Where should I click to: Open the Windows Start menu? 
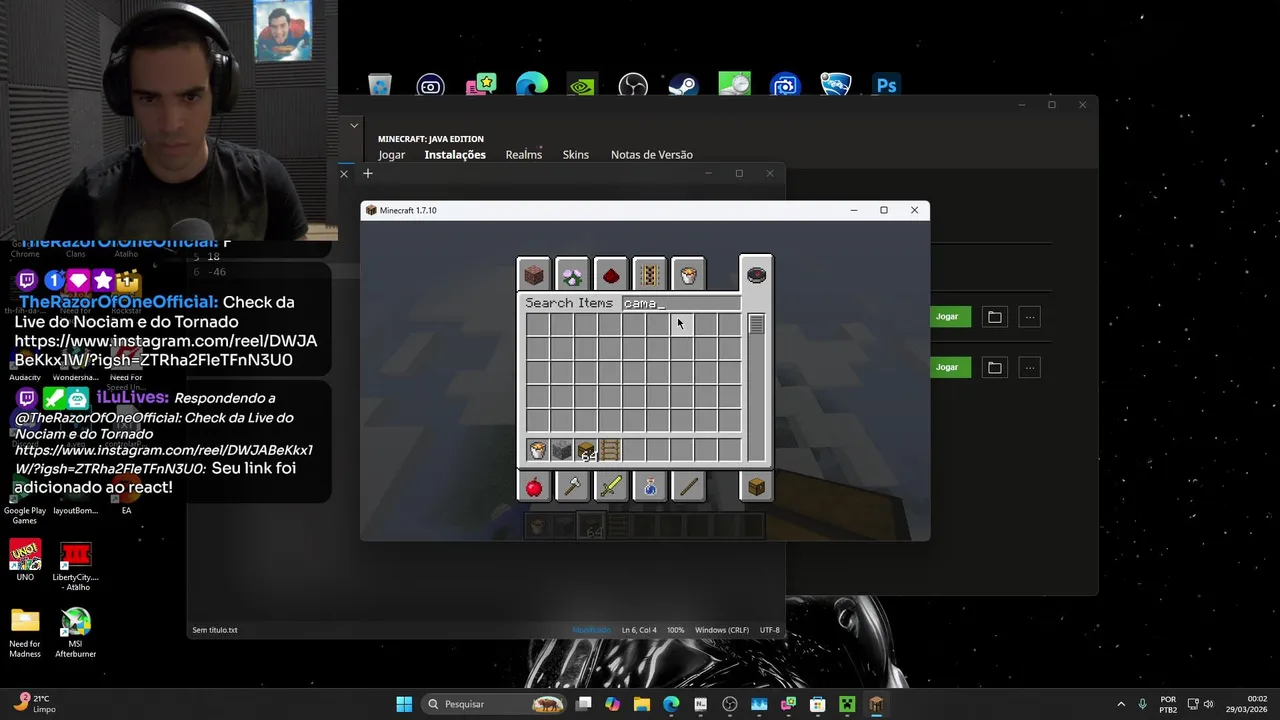click(404, 704)
